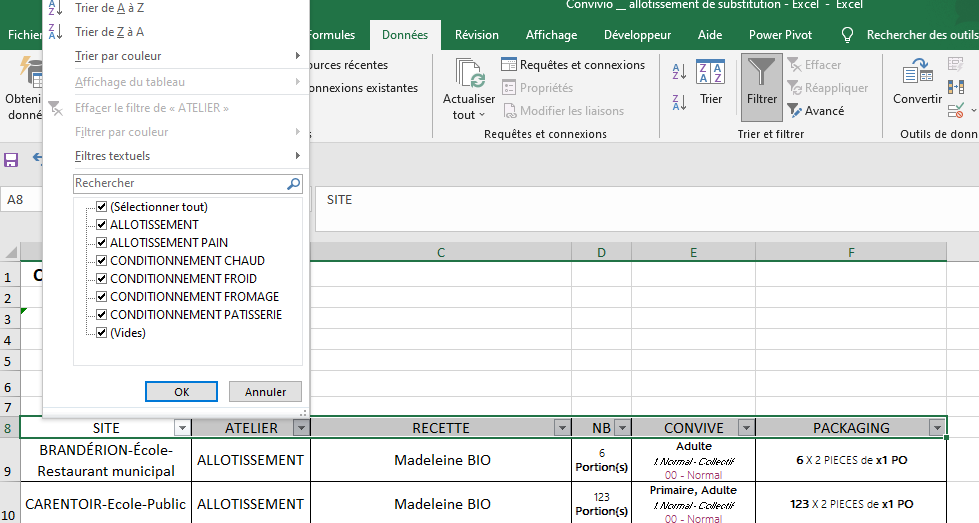Open Requêtes et connexions pane
The height and width of the screenshot is (523, 979).
tap(573, 65)
